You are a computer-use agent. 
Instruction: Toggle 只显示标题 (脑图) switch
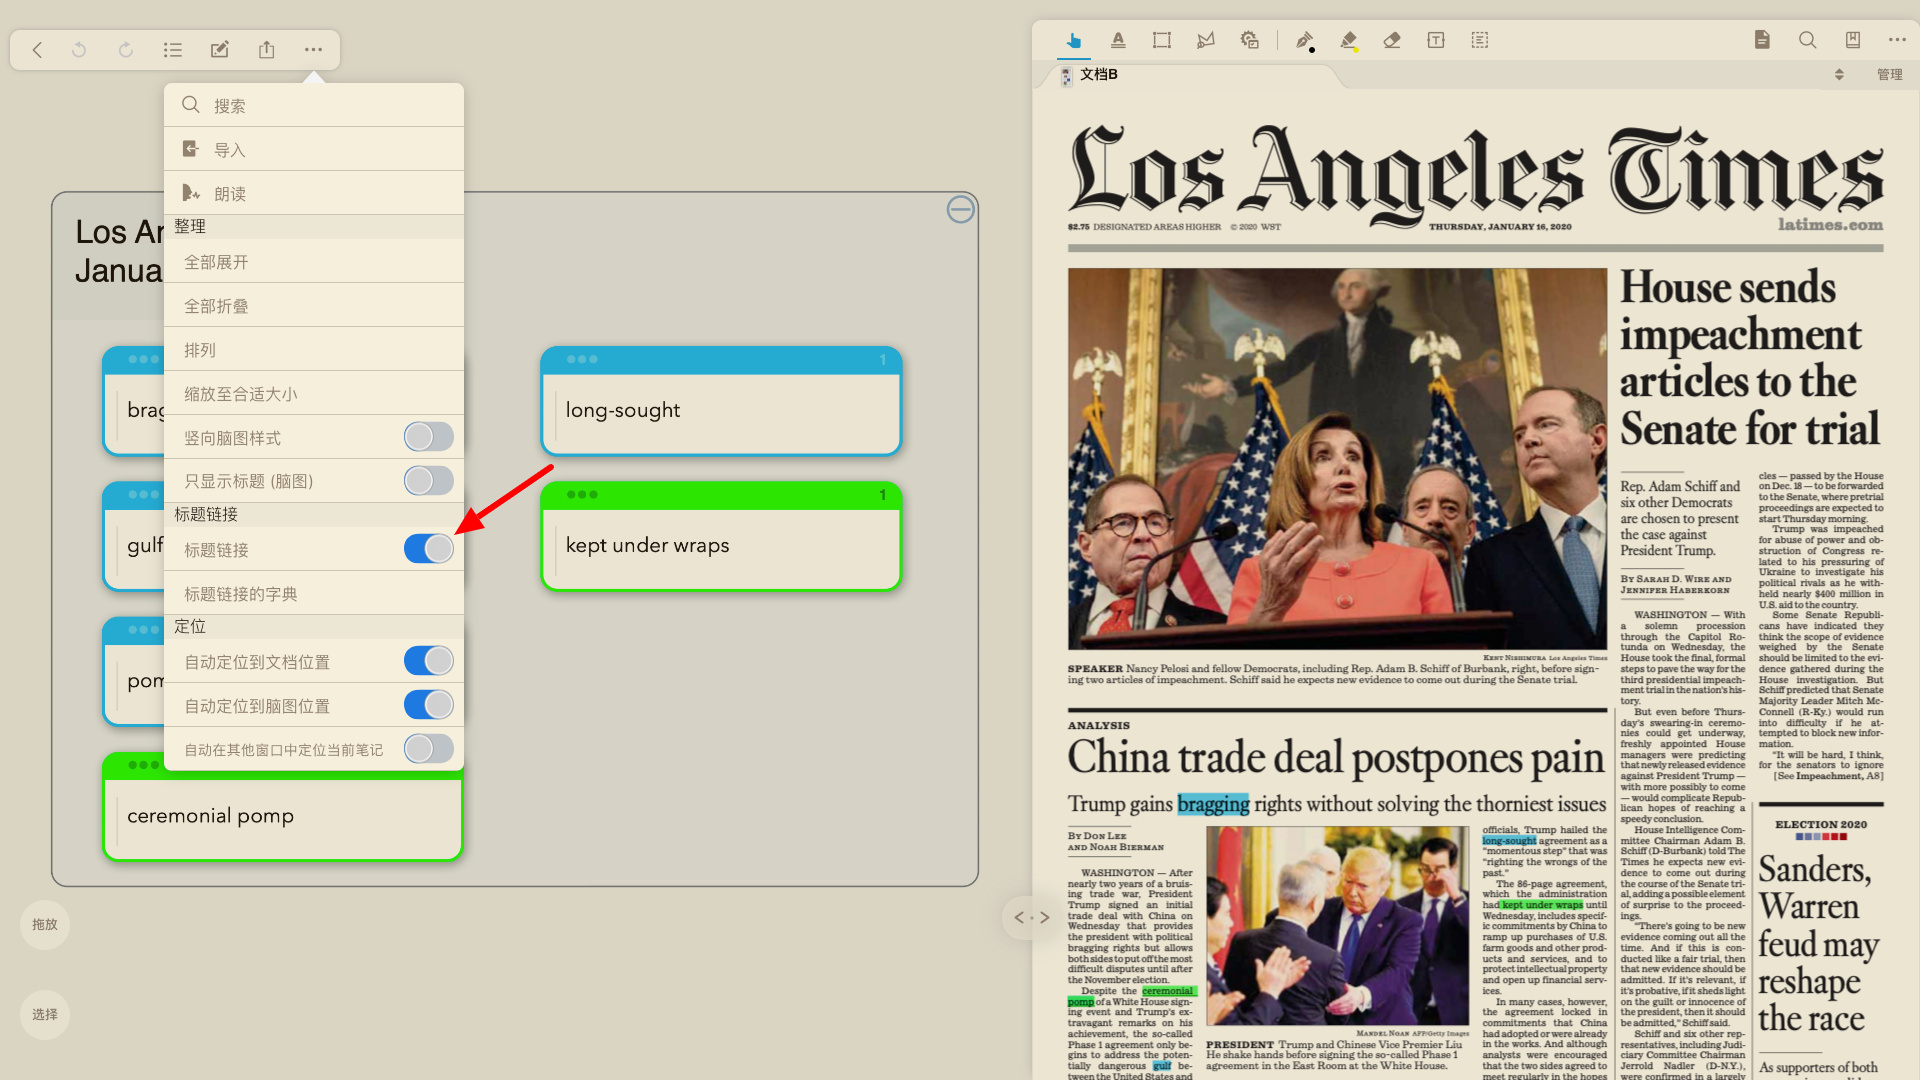pyautogui.click(x=429, y=481)
